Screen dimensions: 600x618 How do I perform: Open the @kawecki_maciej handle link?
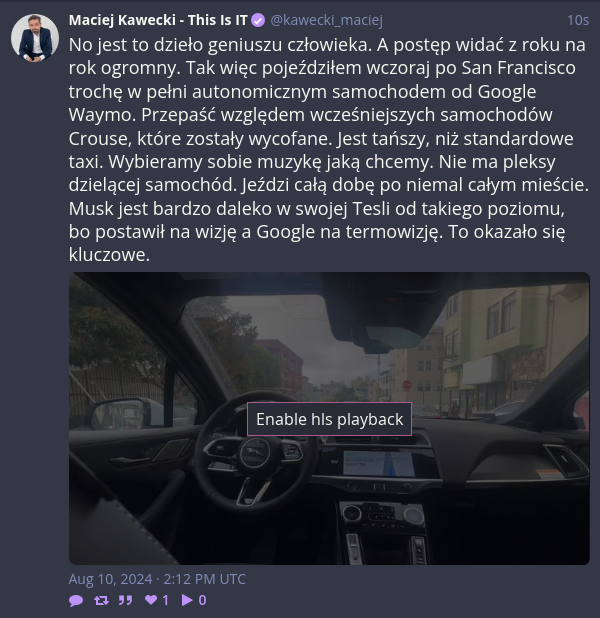pos(326,20)
